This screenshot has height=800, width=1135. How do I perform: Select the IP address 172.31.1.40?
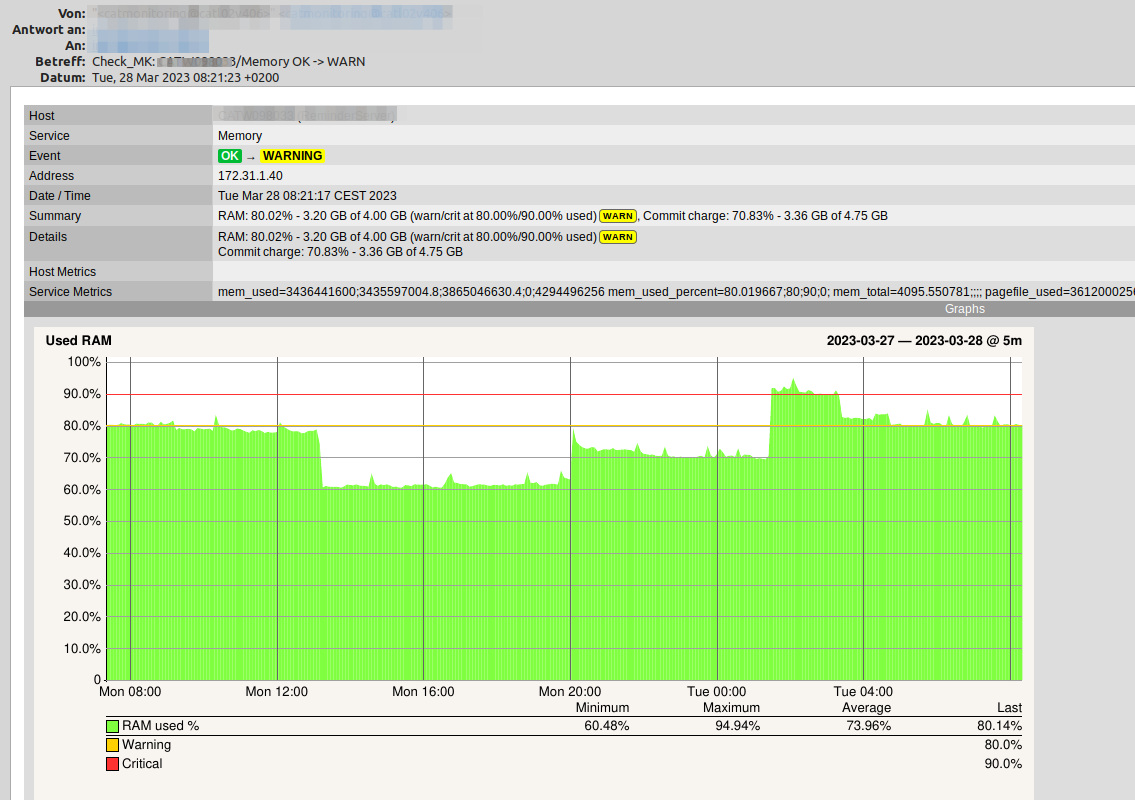250,176
